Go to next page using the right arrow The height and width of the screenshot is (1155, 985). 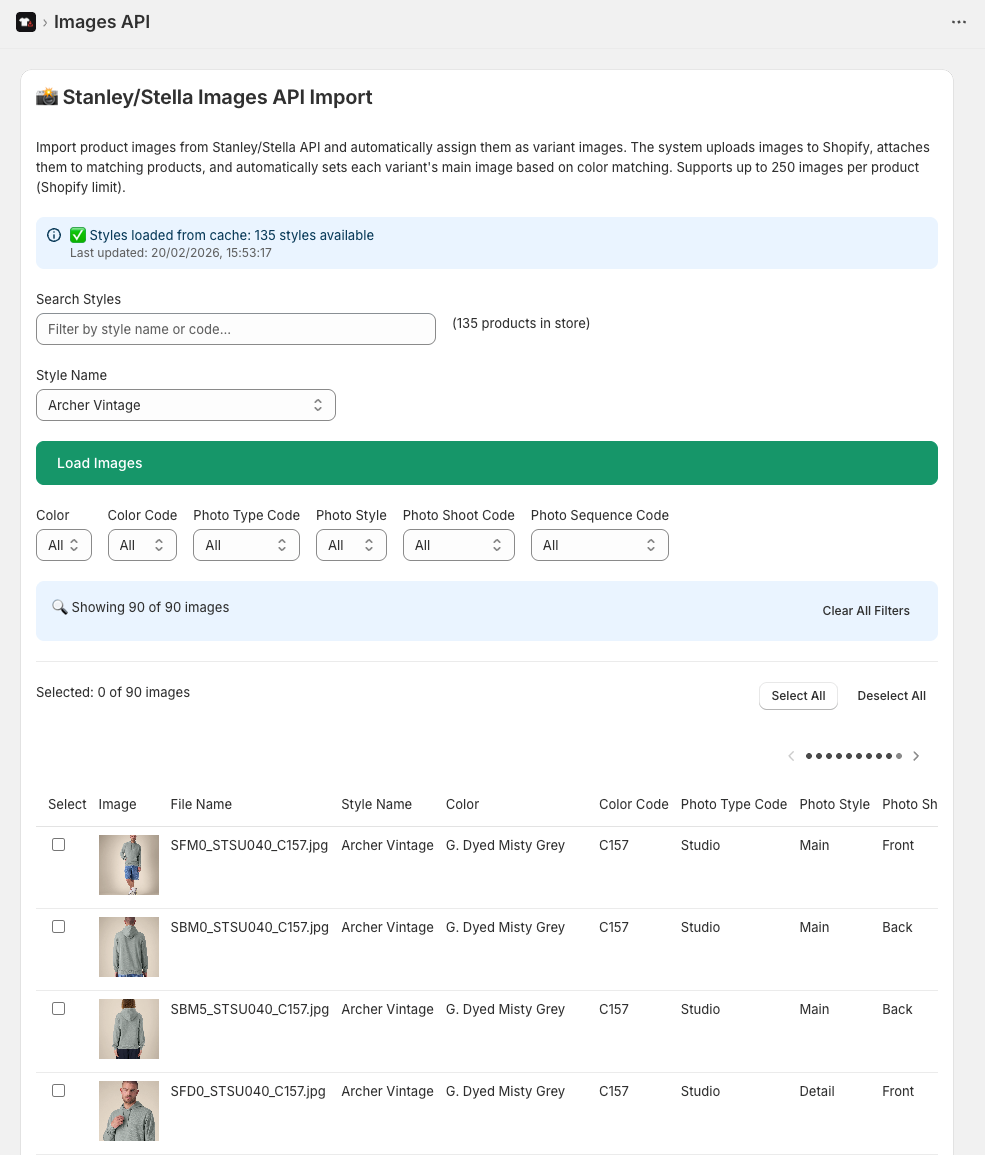coord(916,756)
